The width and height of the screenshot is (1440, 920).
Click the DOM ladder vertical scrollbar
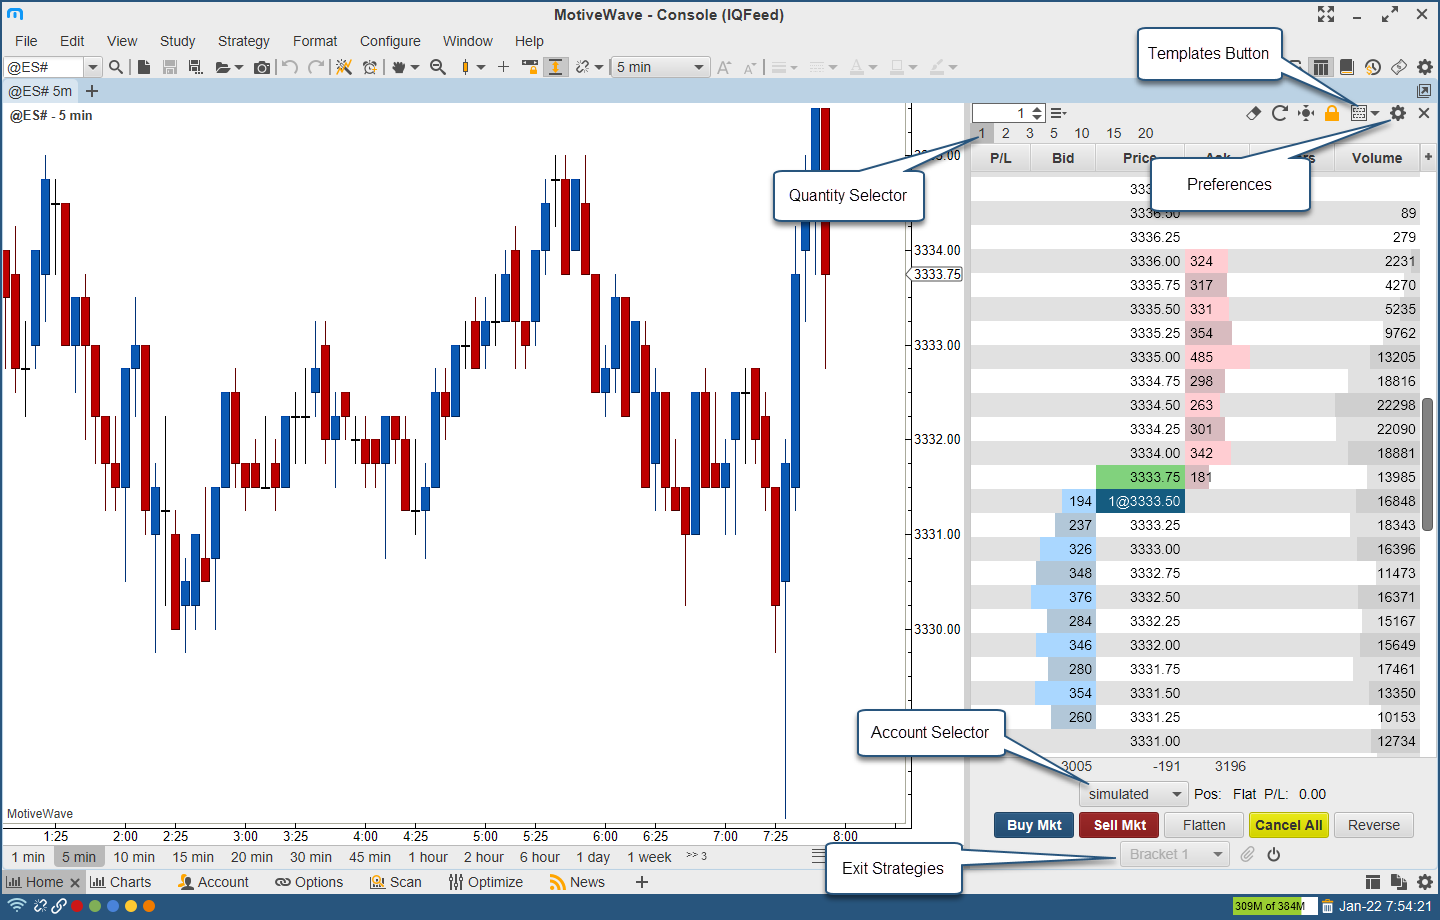[x=1427, y=463]
